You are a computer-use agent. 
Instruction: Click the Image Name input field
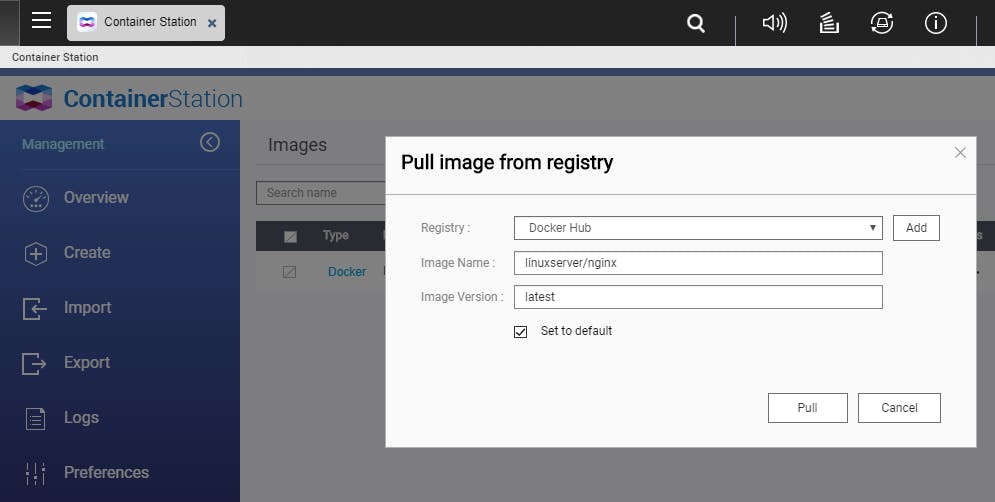[x=698, y=263]
